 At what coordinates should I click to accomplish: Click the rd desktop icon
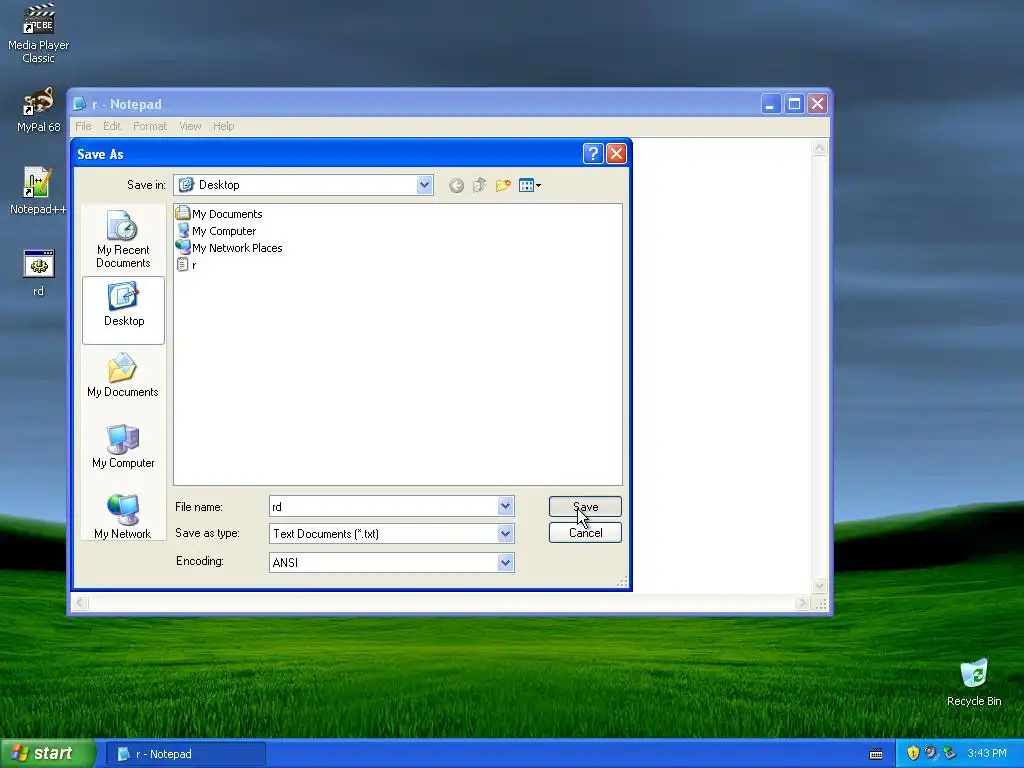click(x=39, y=273)
